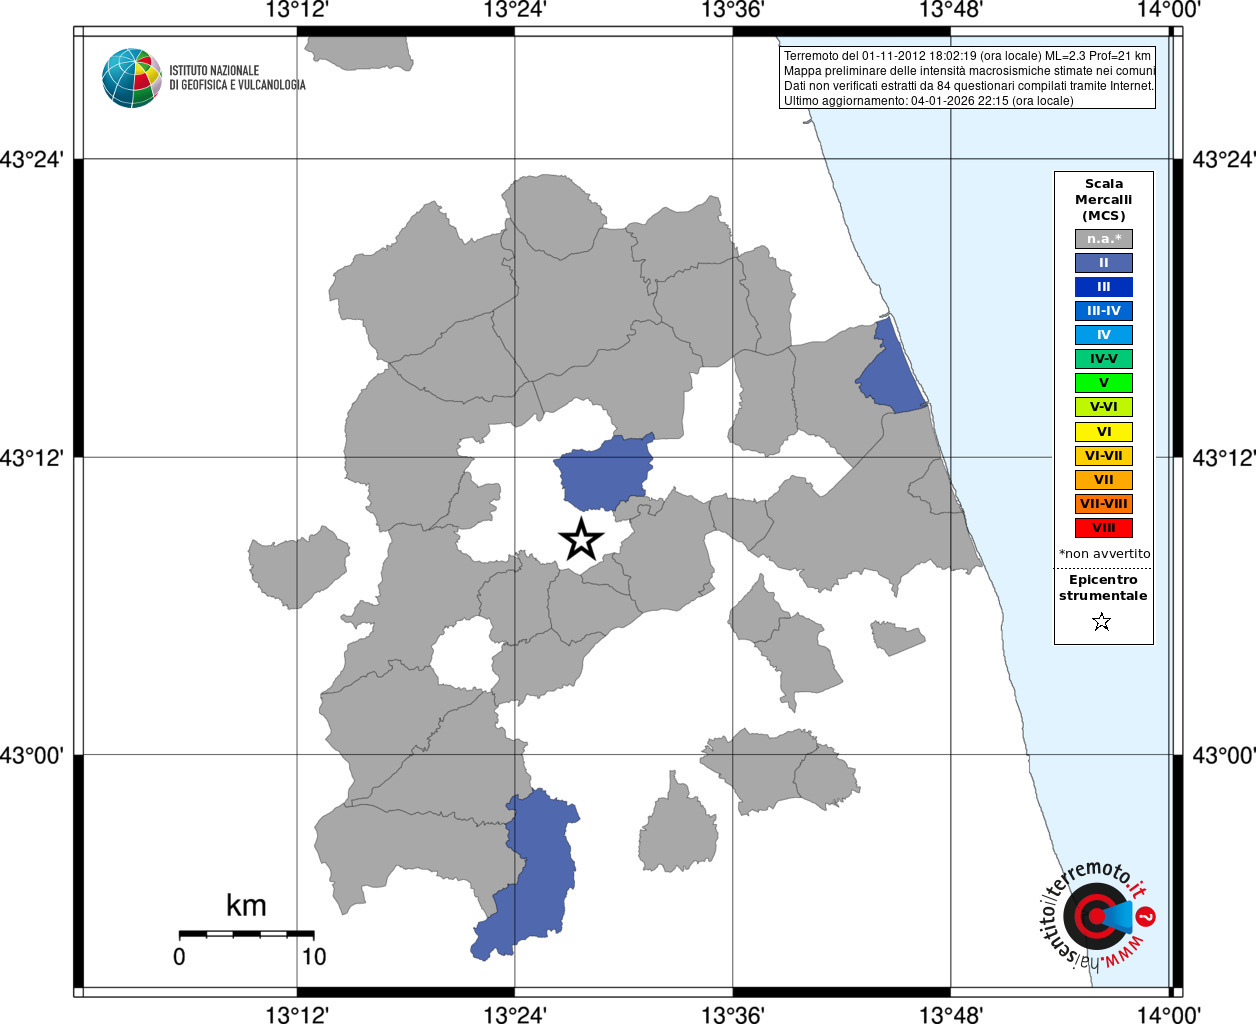Select the VI-VII intensity legend swatch
Image resolution: width=1256 pixels, height=1024 pixels.
pyautogui.click(x=1104, y=456)
